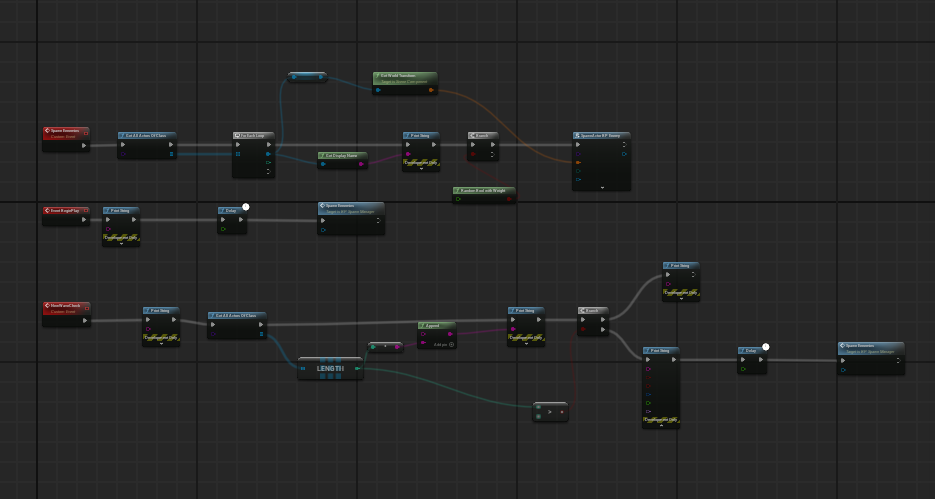Click the Target pin on Spawn Enemies call after BeginPlay
935x499 pixels.
(323, 230)
